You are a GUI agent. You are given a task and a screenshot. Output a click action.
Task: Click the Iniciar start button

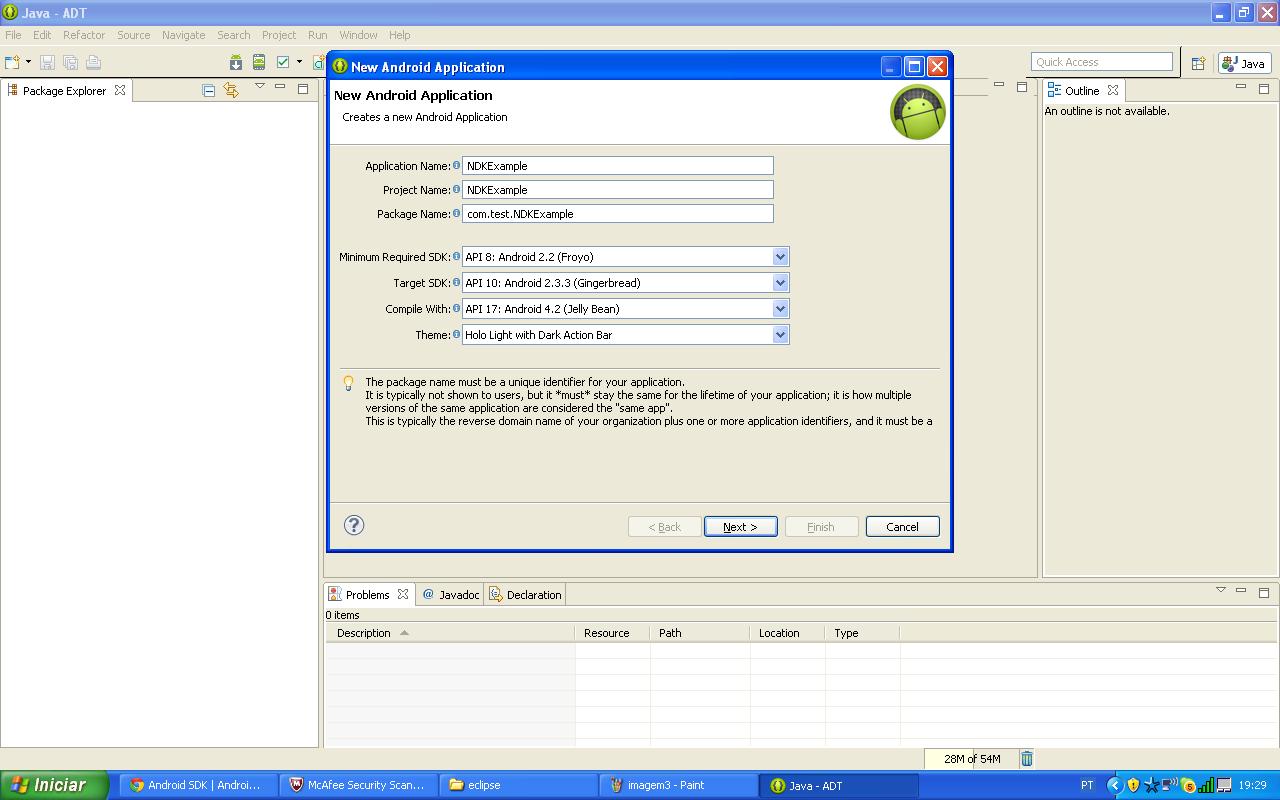pyautogui.click(x=54, y=785)
